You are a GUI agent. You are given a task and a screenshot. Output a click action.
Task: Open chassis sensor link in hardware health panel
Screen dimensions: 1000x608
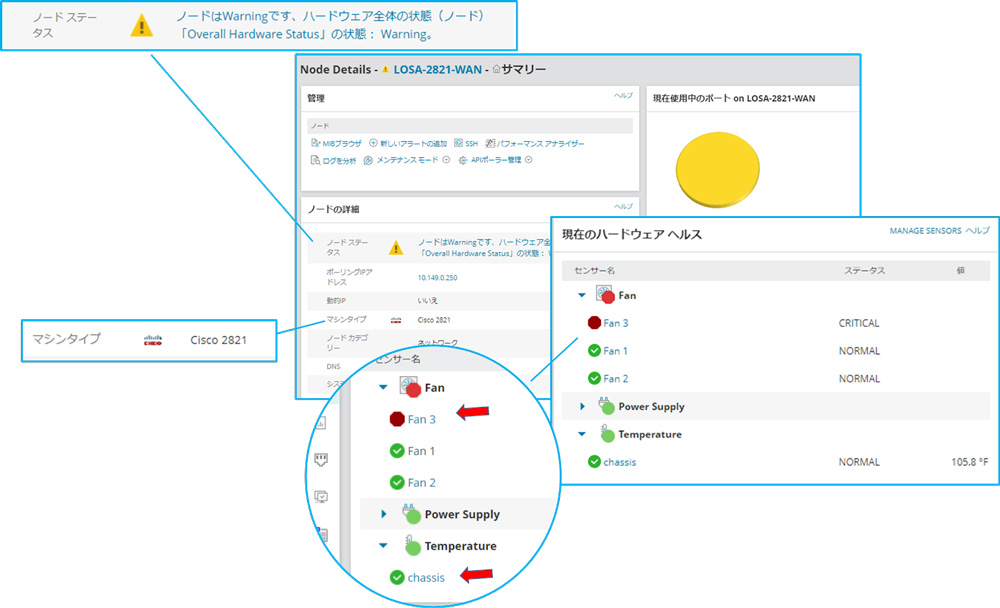click(x=620, y=462)
